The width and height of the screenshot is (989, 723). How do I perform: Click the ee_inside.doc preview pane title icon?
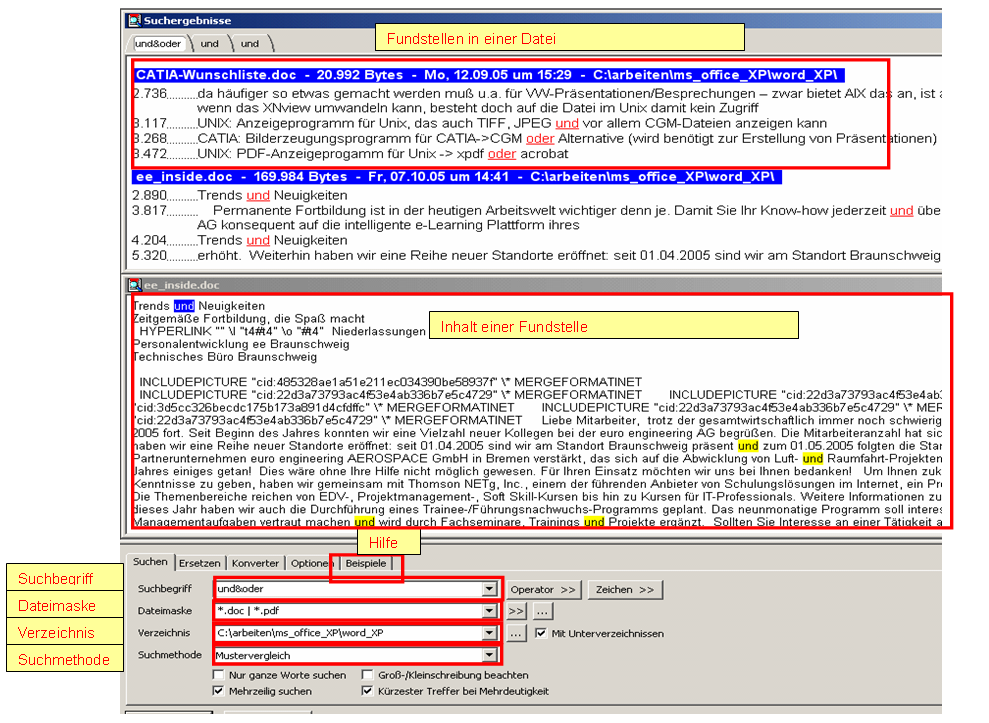click(134, 285)
